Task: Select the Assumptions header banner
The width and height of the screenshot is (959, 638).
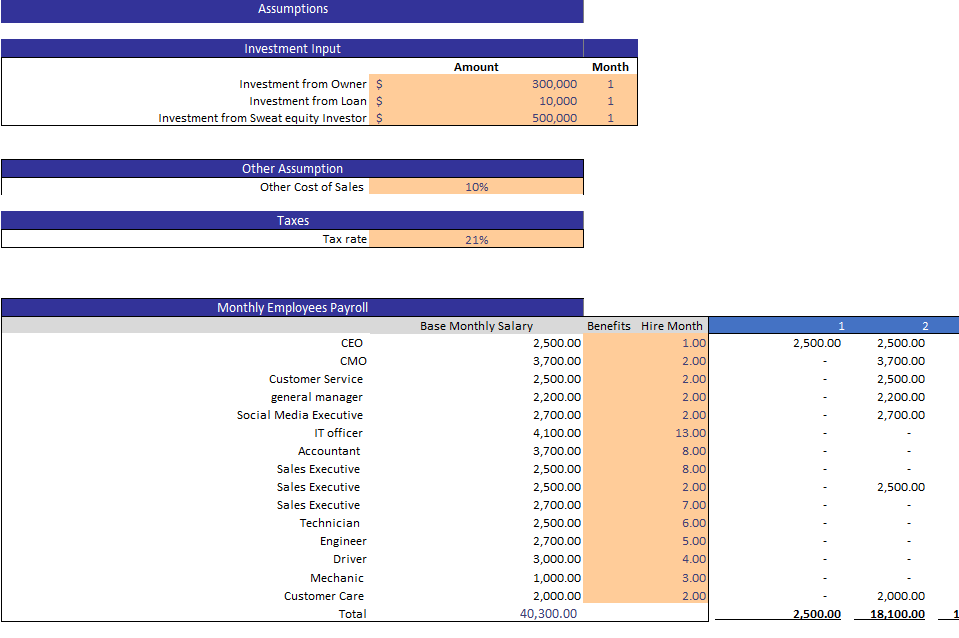Action: pos(292,10)
